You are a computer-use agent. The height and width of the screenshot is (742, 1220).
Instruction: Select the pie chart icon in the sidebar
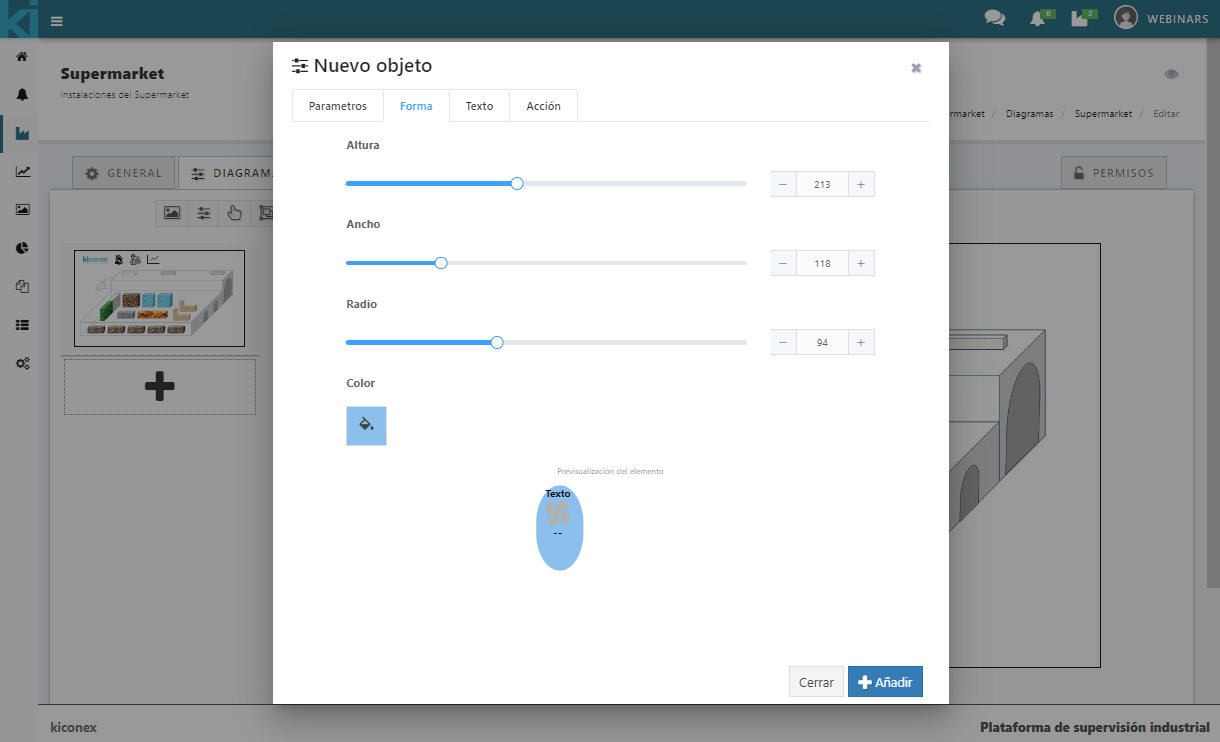point(22,248)
